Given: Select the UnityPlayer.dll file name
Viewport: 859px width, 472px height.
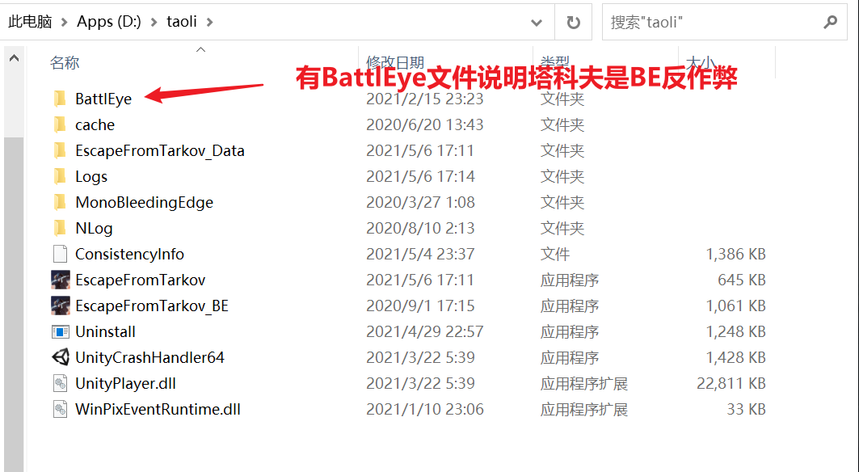Looking at the screenshot, I should tap(125, 383).
